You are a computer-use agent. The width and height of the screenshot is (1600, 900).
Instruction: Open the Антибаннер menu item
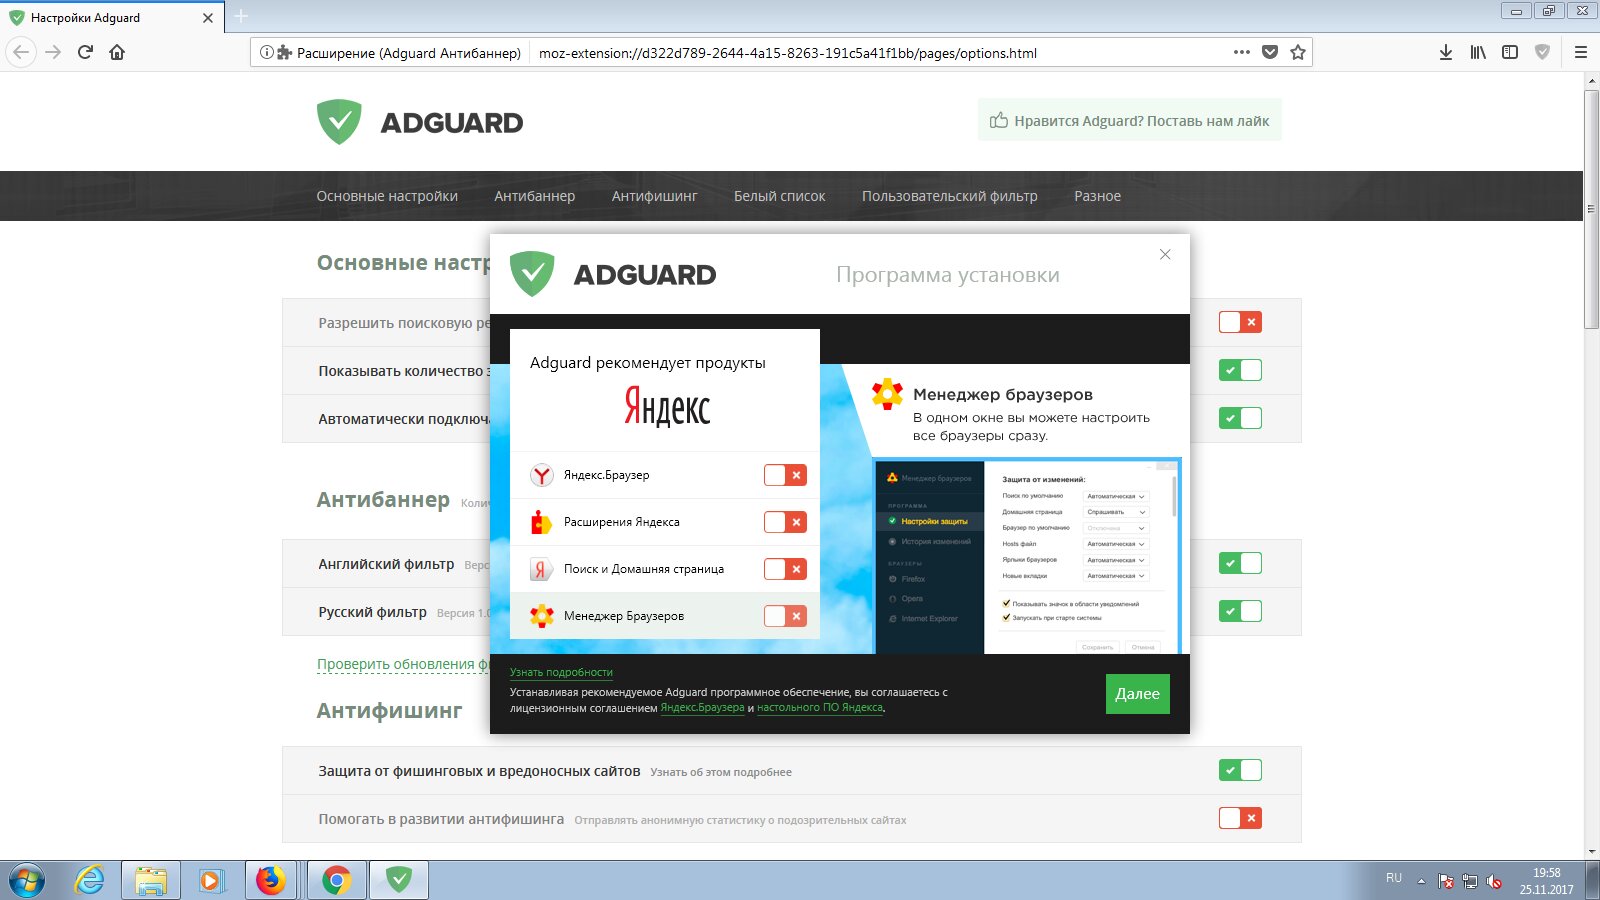pyautogui.click(x=534, y=196)
